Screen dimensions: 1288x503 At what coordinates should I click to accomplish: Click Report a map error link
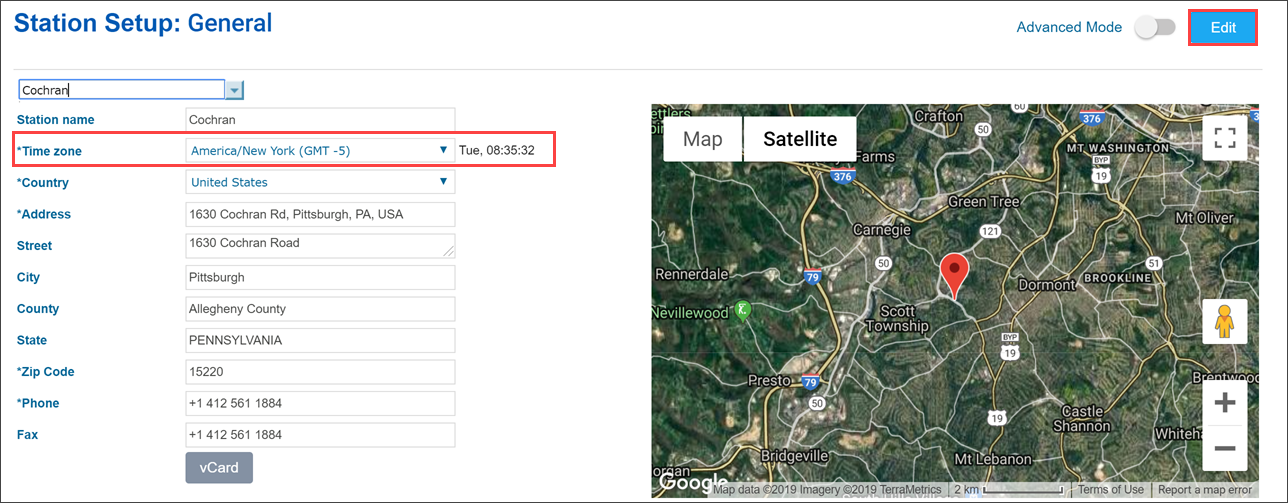point(1205,490)
